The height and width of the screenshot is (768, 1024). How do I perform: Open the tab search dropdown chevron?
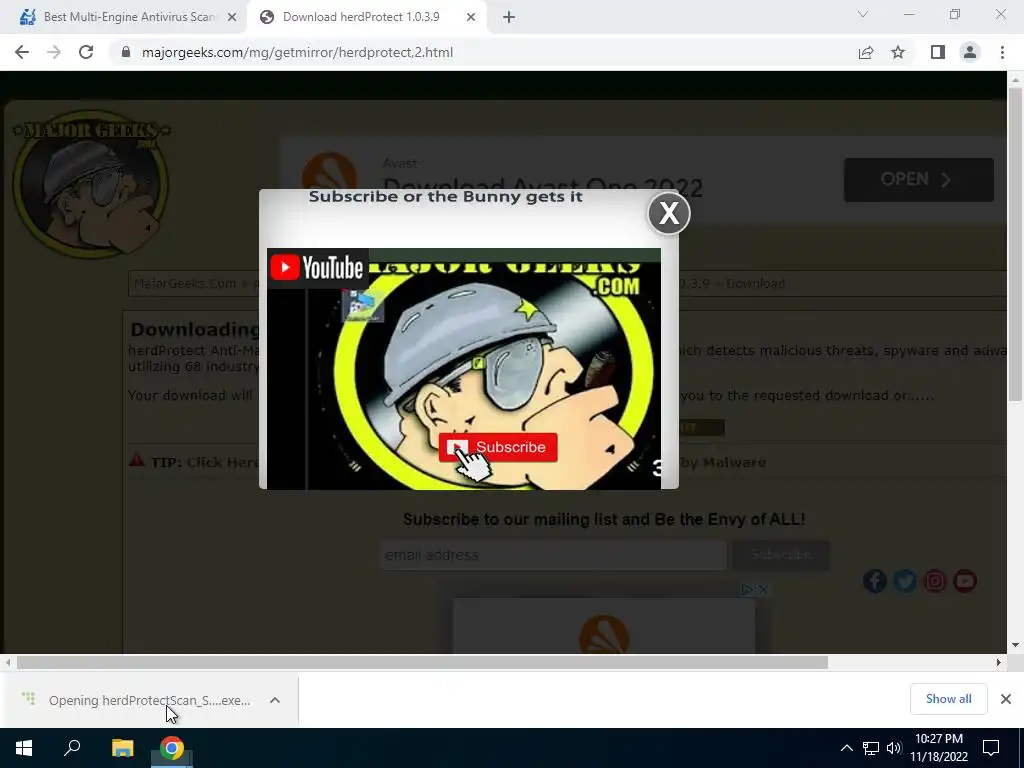coord(863,14)
